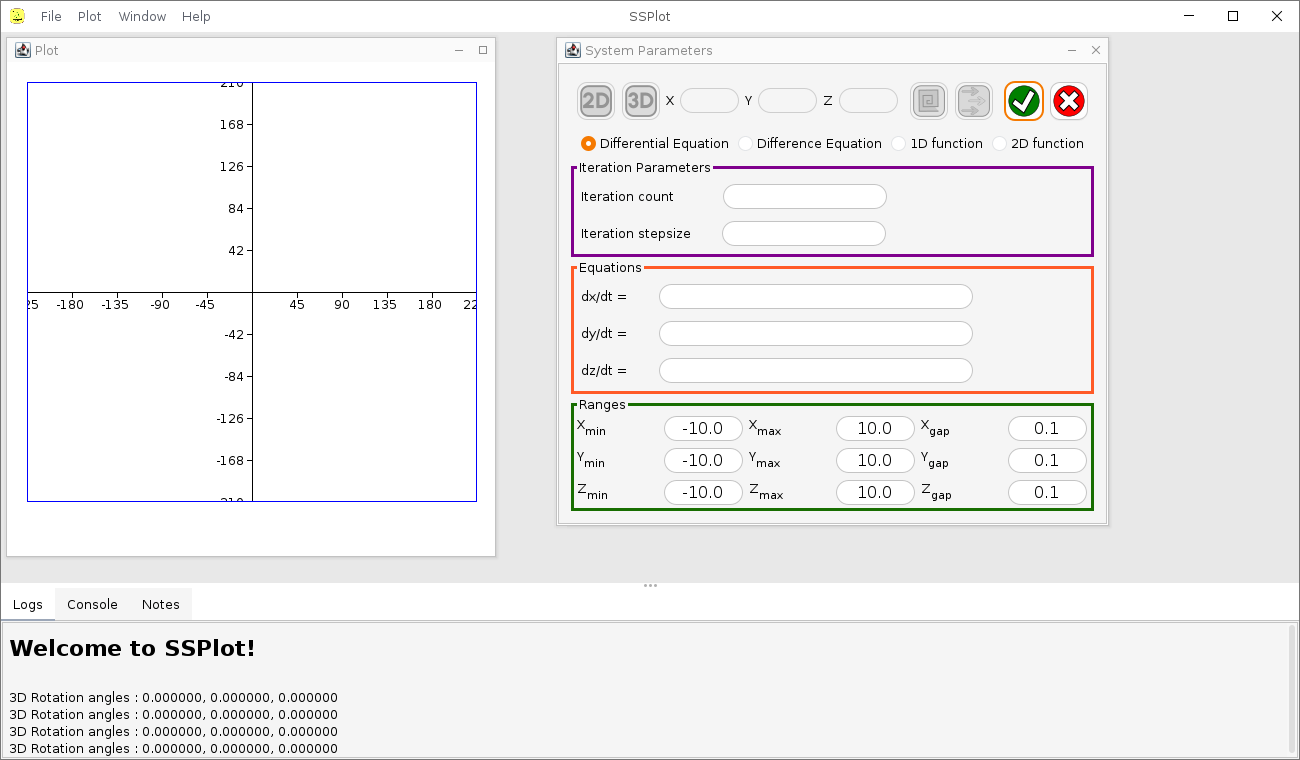
Task: Select the 2D function option
Action: (1038, 143)
